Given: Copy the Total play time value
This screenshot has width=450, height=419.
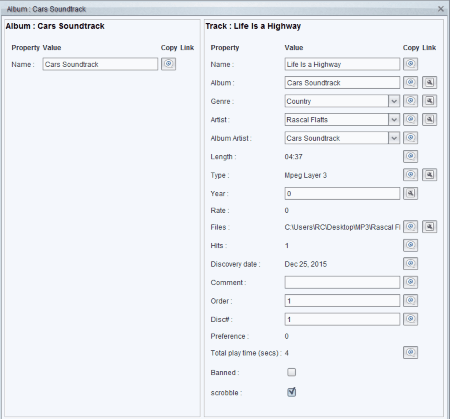Looking at the screenshot, I should point(410,352).
